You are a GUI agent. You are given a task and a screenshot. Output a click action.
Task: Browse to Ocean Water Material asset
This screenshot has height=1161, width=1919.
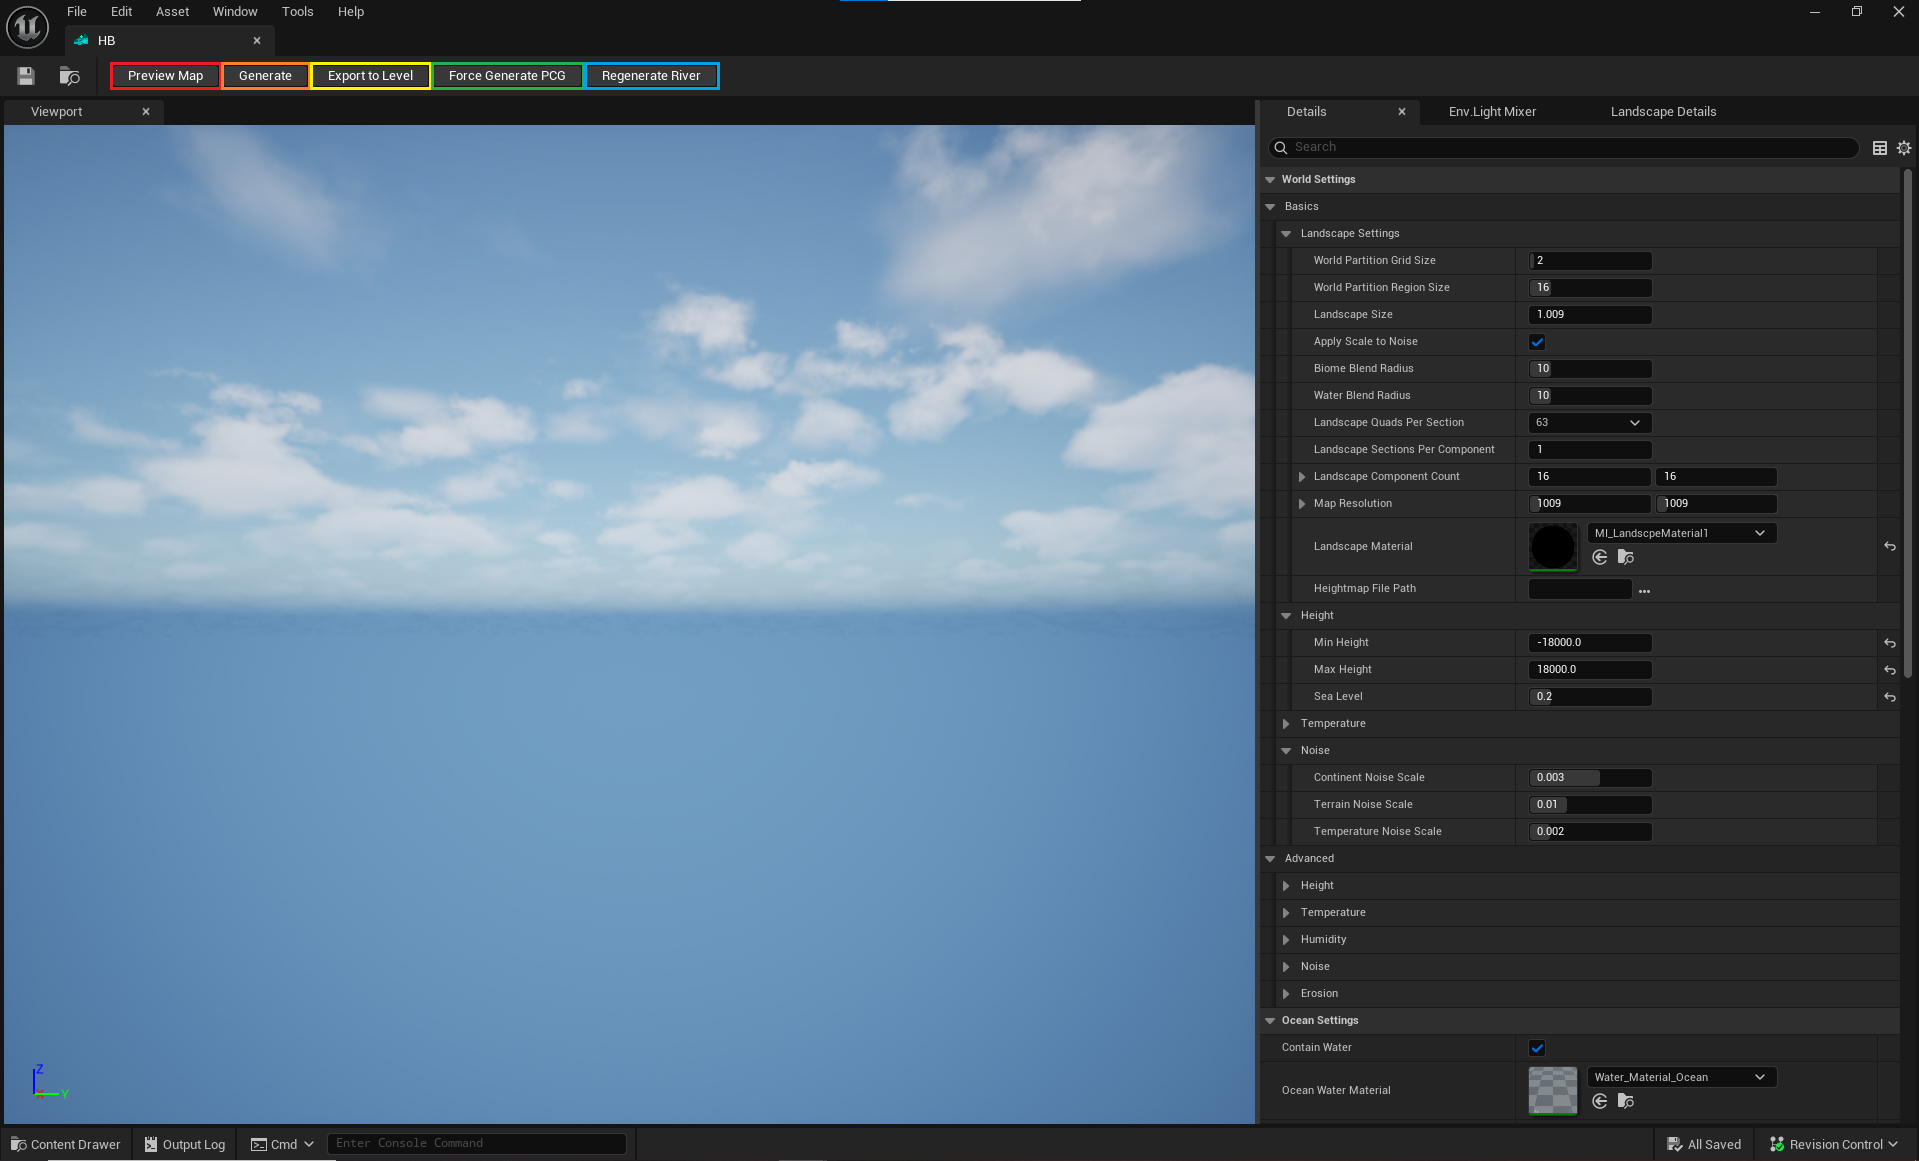click(x=1626, y=1101)
